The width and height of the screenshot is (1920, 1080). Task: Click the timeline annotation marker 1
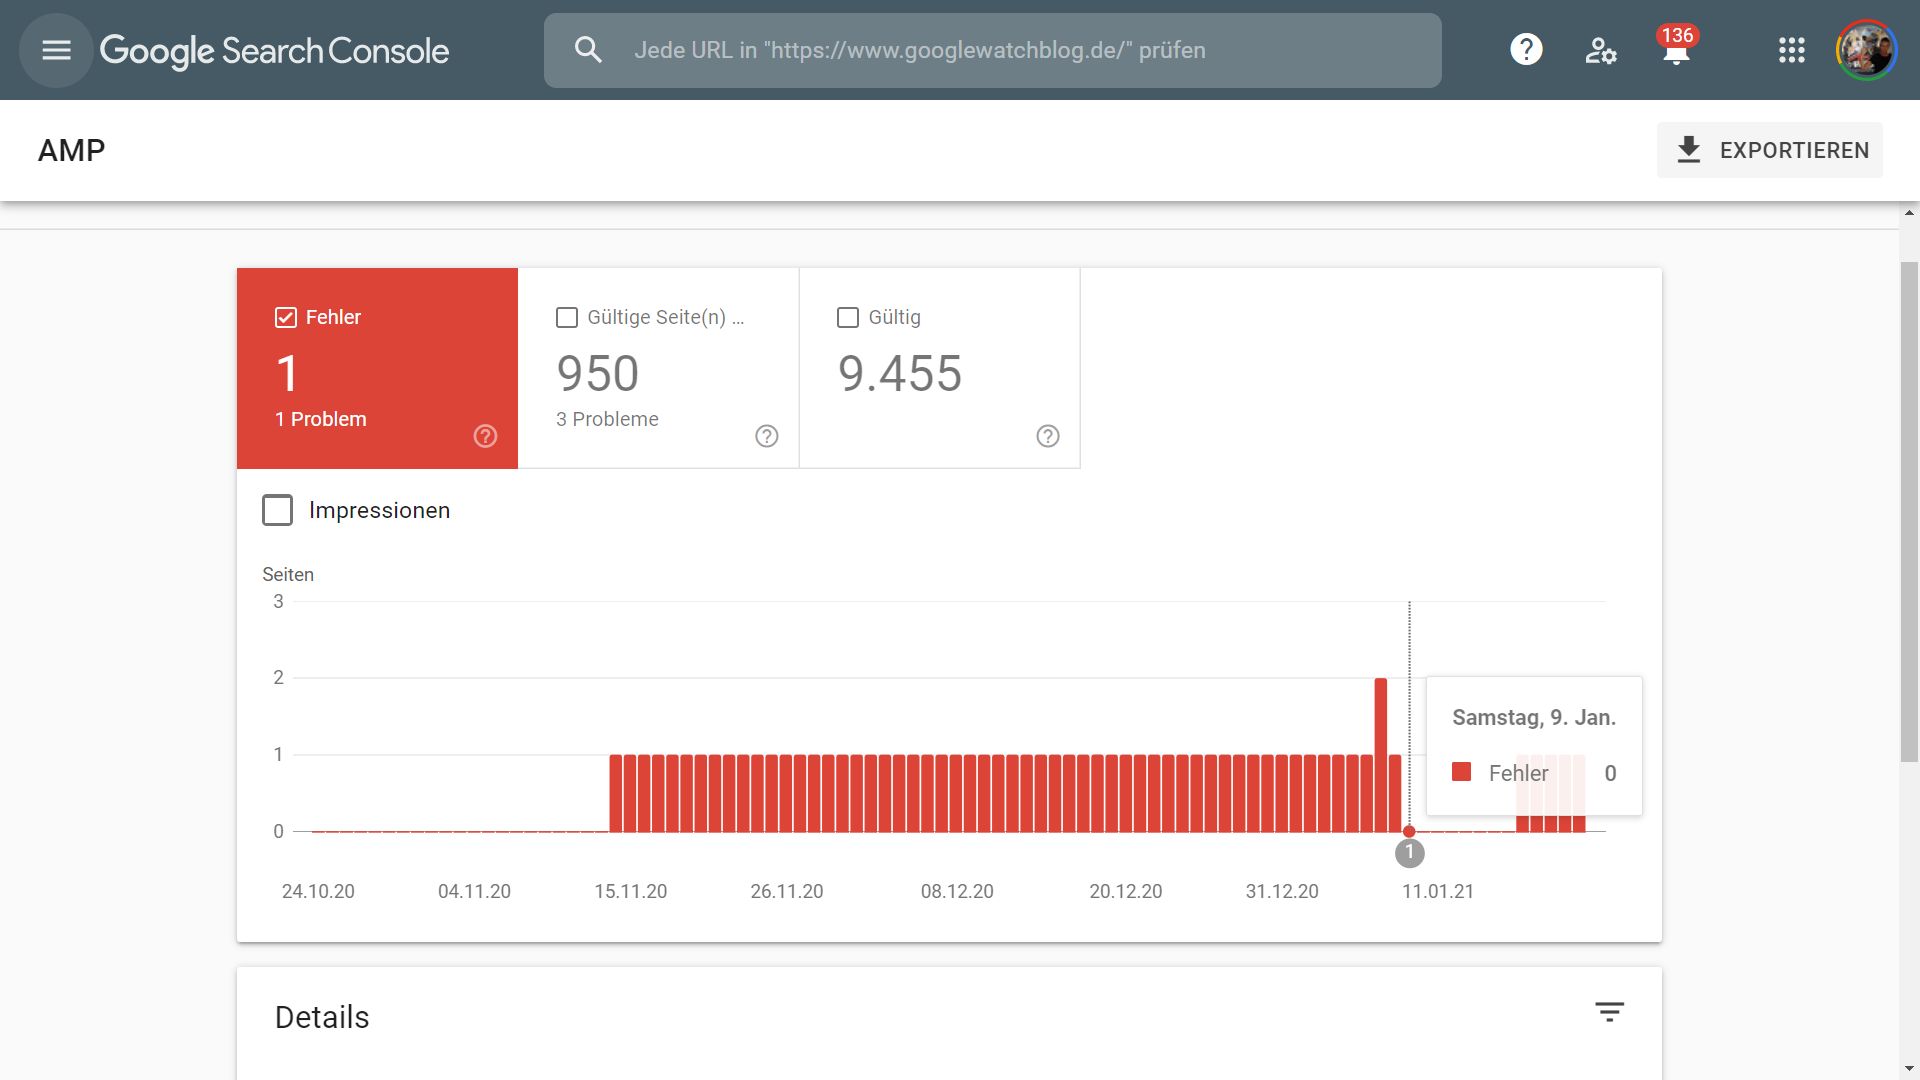click(x=1409, y=853)
